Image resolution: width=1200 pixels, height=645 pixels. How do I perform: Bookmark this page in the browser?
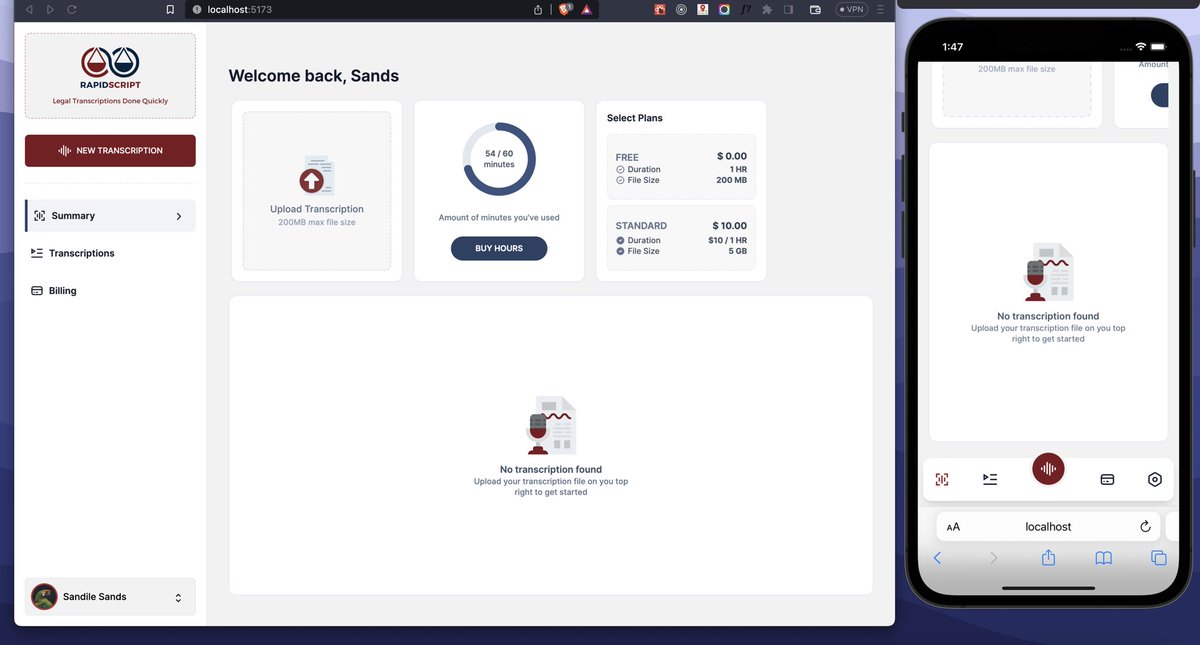tap(170, 9)
